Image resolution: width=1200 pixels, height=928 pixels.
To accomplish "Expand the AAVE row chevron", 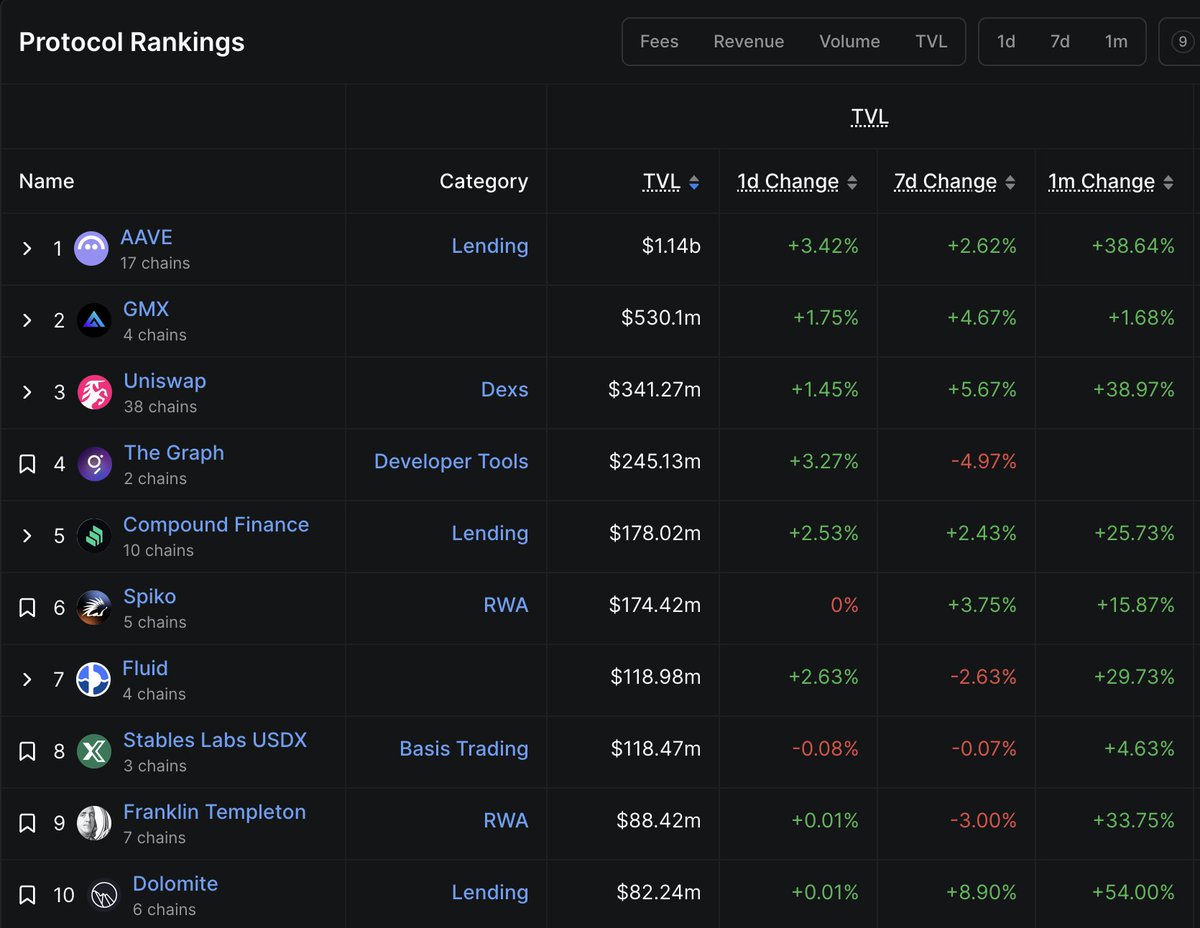I will (28, 248).
